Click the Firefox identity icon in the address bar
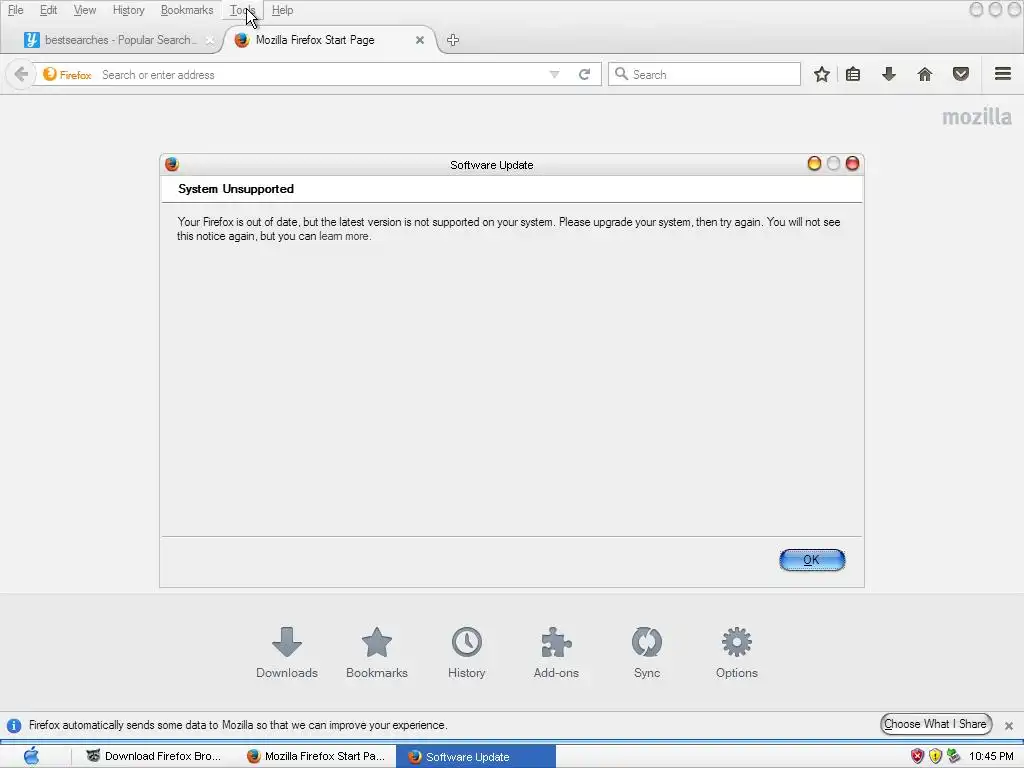The width and height of the screenshot is (1024, 768). click(x=50, y=74)
